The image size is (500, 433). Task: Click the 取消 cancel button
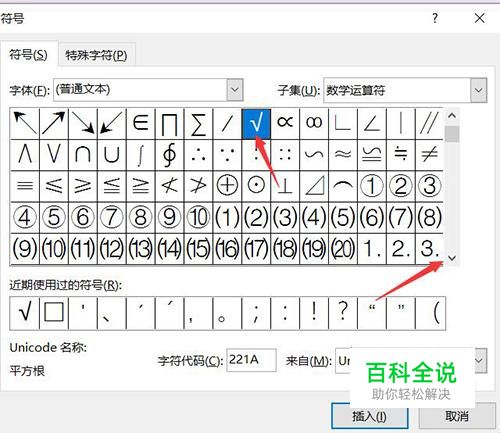[x=457, y=416]
